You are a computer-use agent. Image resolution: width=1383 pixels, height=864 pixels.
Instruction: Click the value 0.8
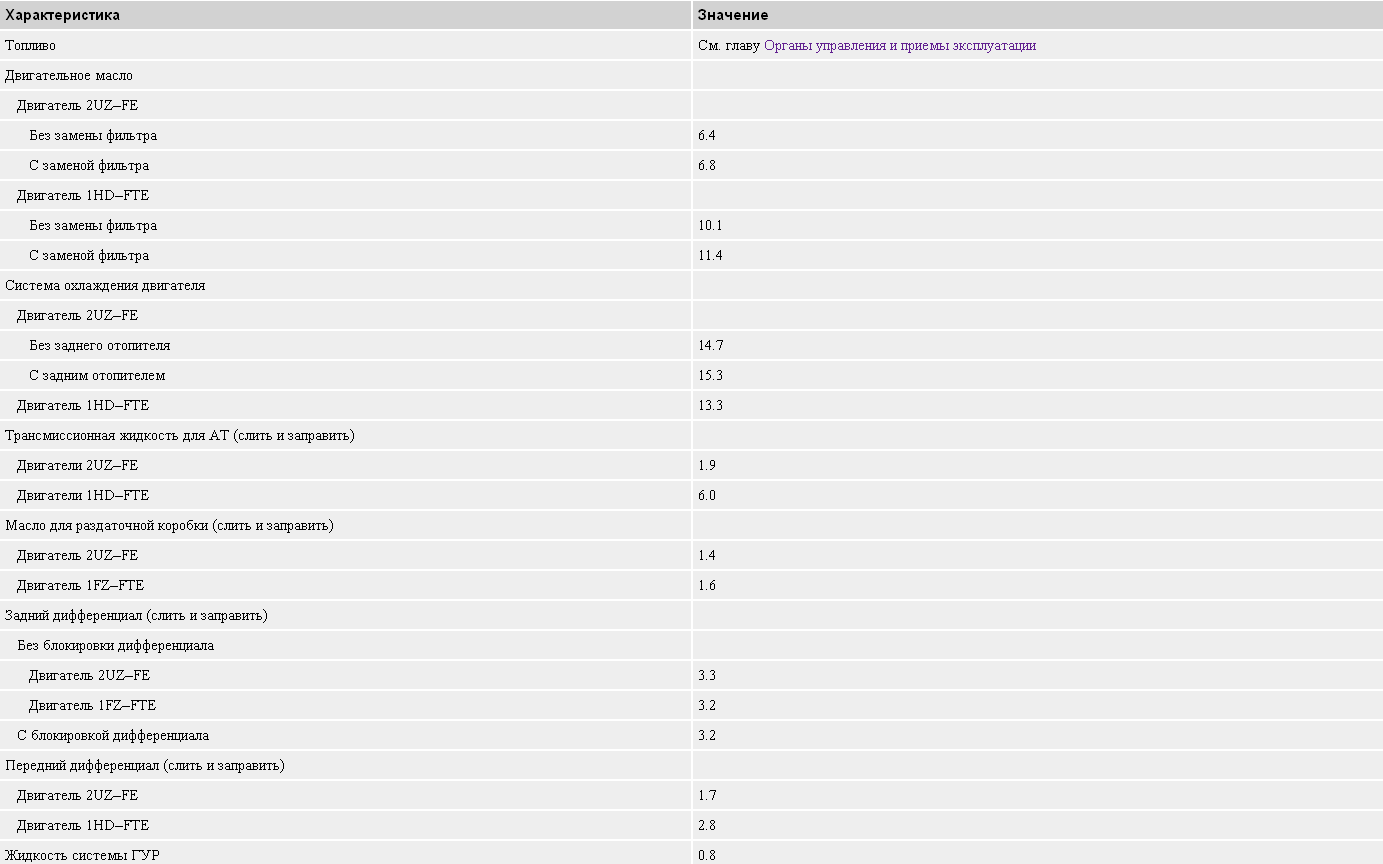(x=707, y=855)
